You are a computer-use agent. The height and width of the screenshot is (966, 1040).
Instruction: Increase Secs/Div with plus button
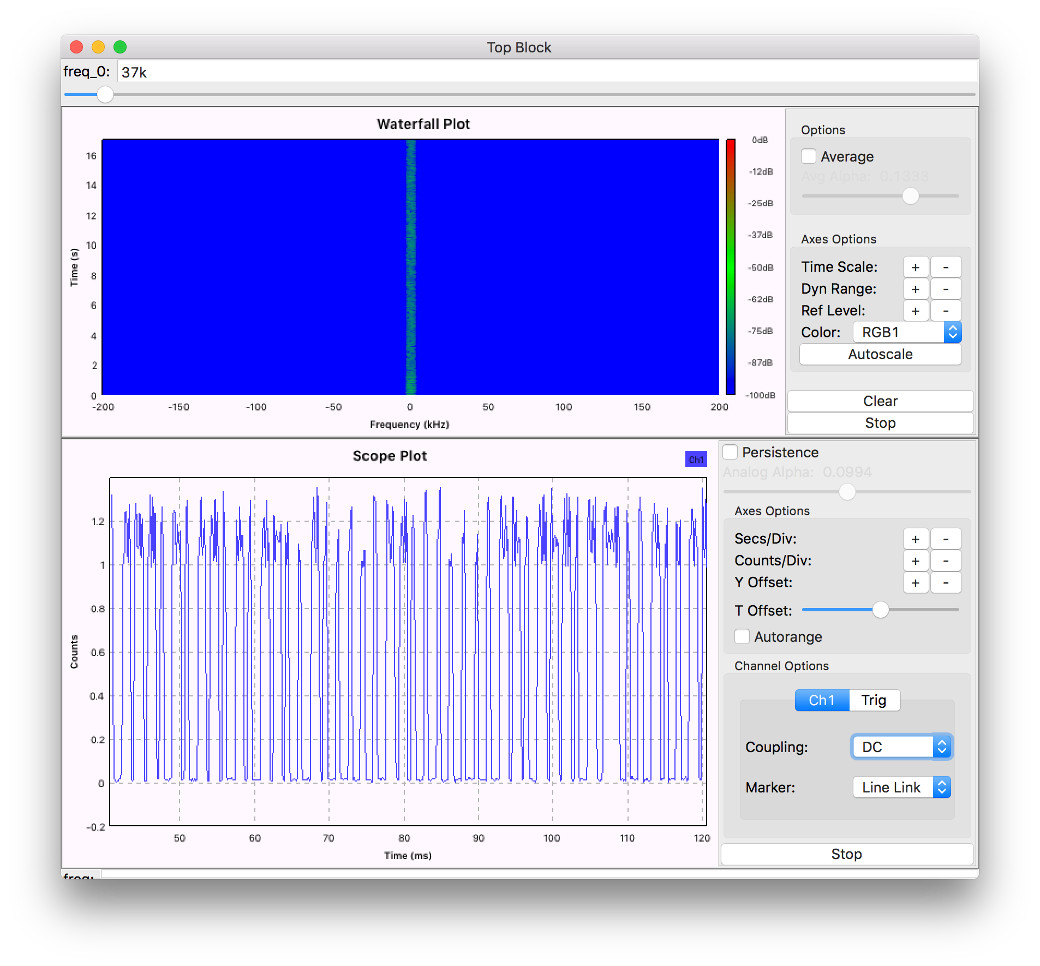[x=915, y=539]
